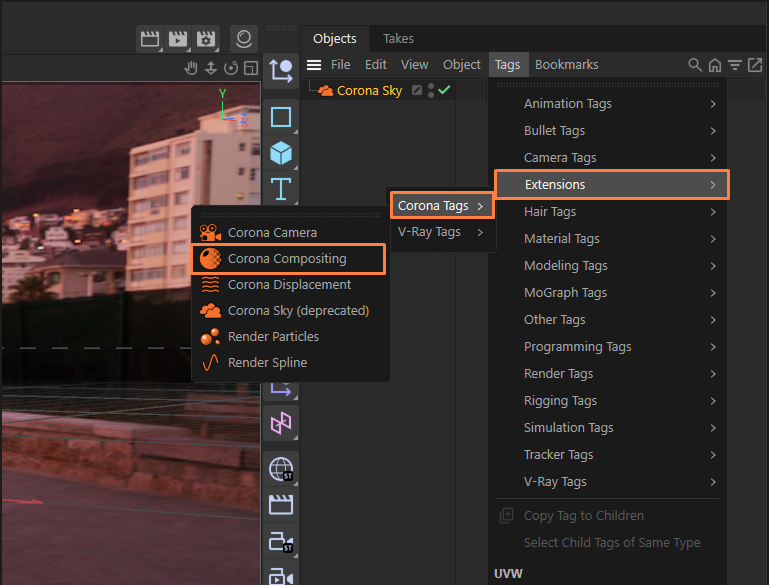Image resolution: width=769 pixels, height=585 pixels.
Task: Open Edit Render Settings icon
Action: point(206,39)
